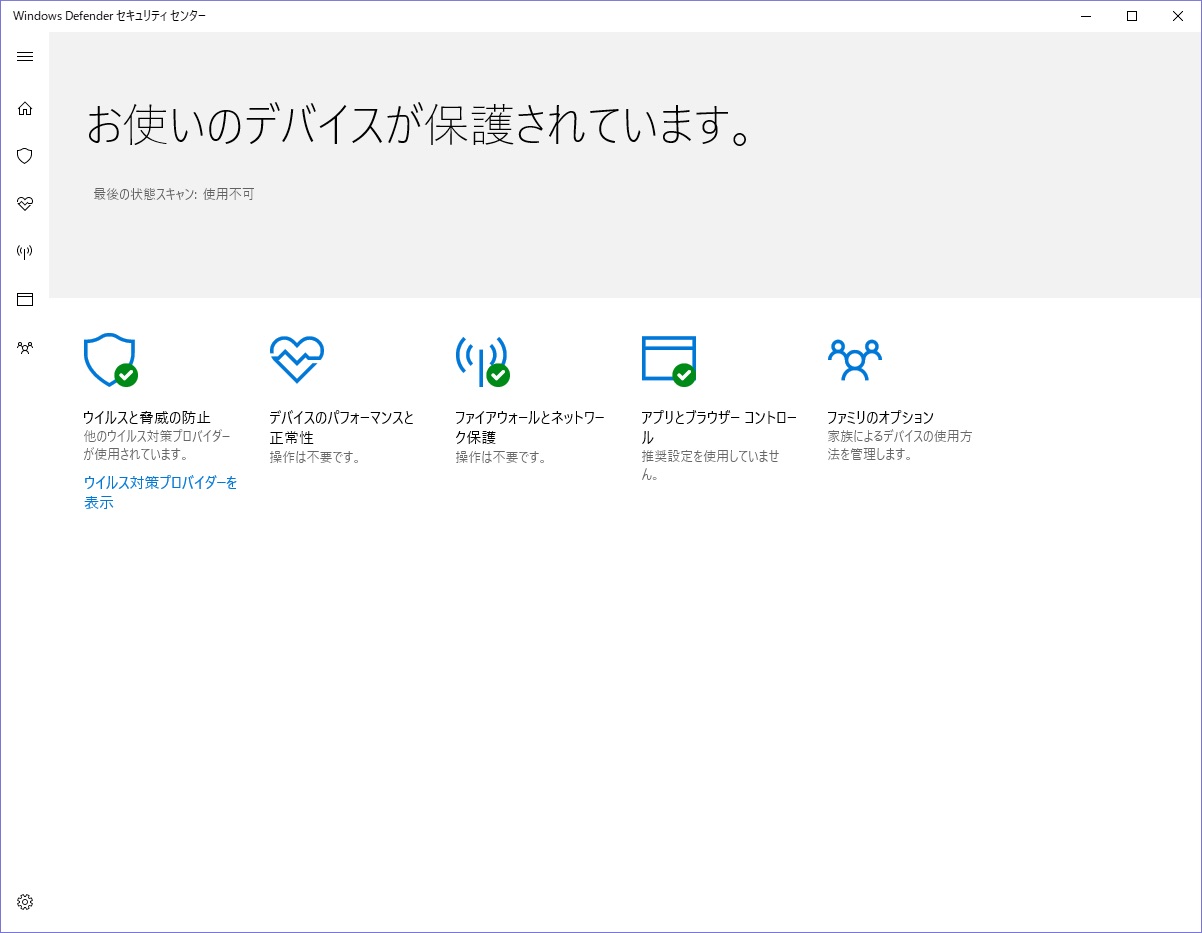Go to Home in the sidebar
The width and height of the screenshot is (1202, 933).
(x=25, y=108)
